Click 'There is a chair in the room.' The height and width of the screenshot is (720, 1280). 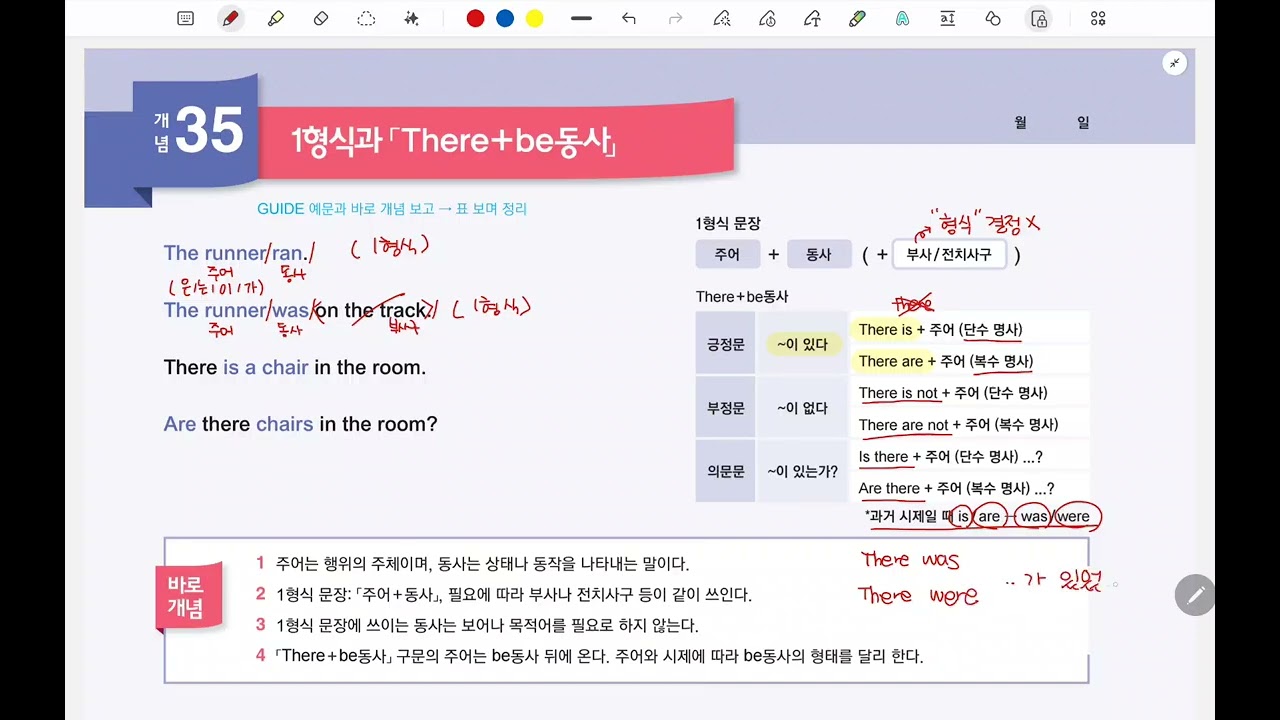(295, 367)
